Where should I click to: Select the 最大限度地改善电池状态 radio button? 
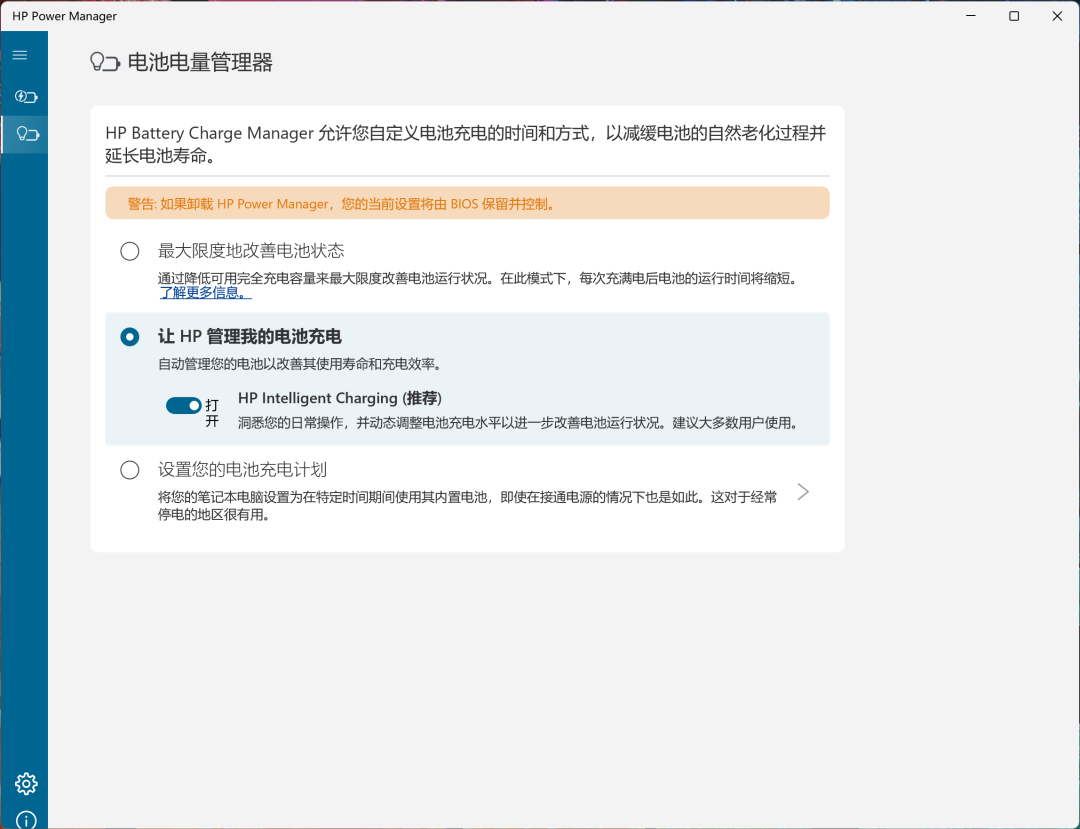(x=129, y=251)
